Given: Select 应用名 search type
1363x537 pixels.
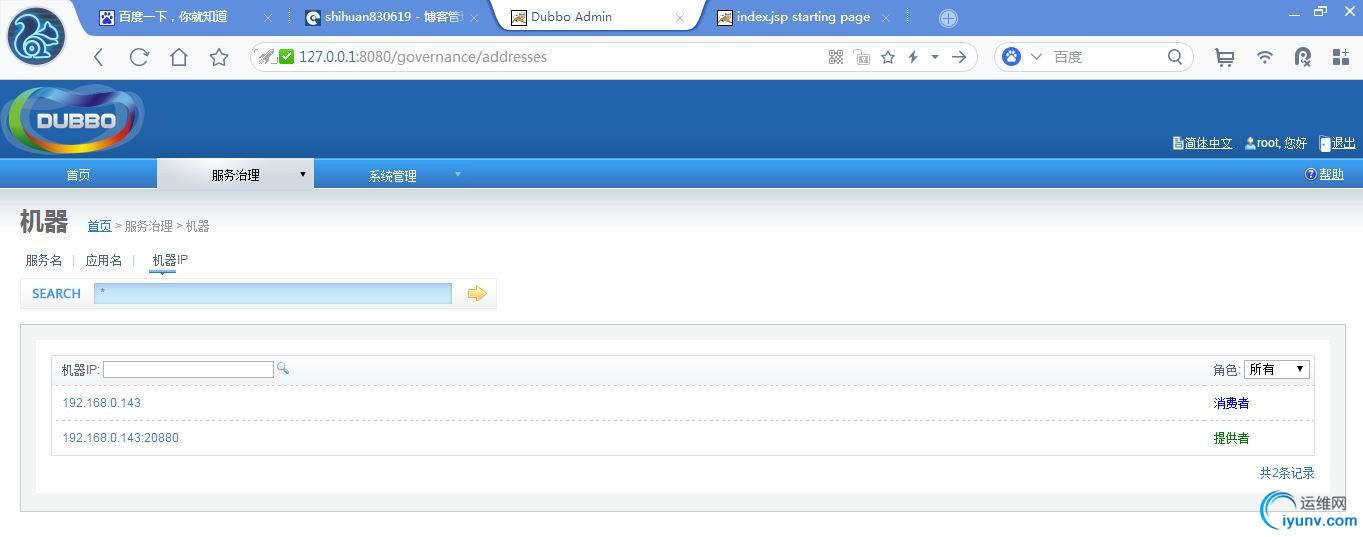Looking at the screenshot, I should [x=104, y=260].
